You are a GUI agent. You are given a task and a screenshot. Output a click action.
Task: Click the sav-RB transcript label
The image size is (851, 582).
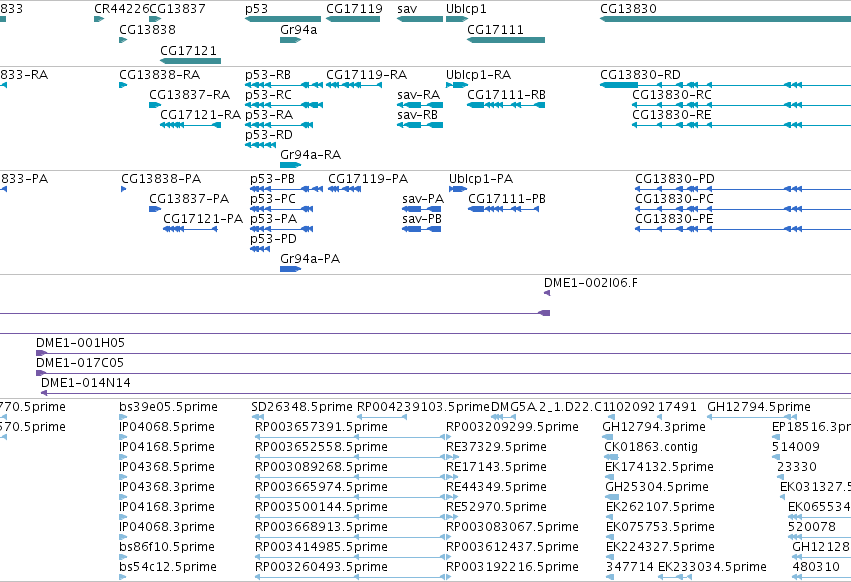(417, 115)
